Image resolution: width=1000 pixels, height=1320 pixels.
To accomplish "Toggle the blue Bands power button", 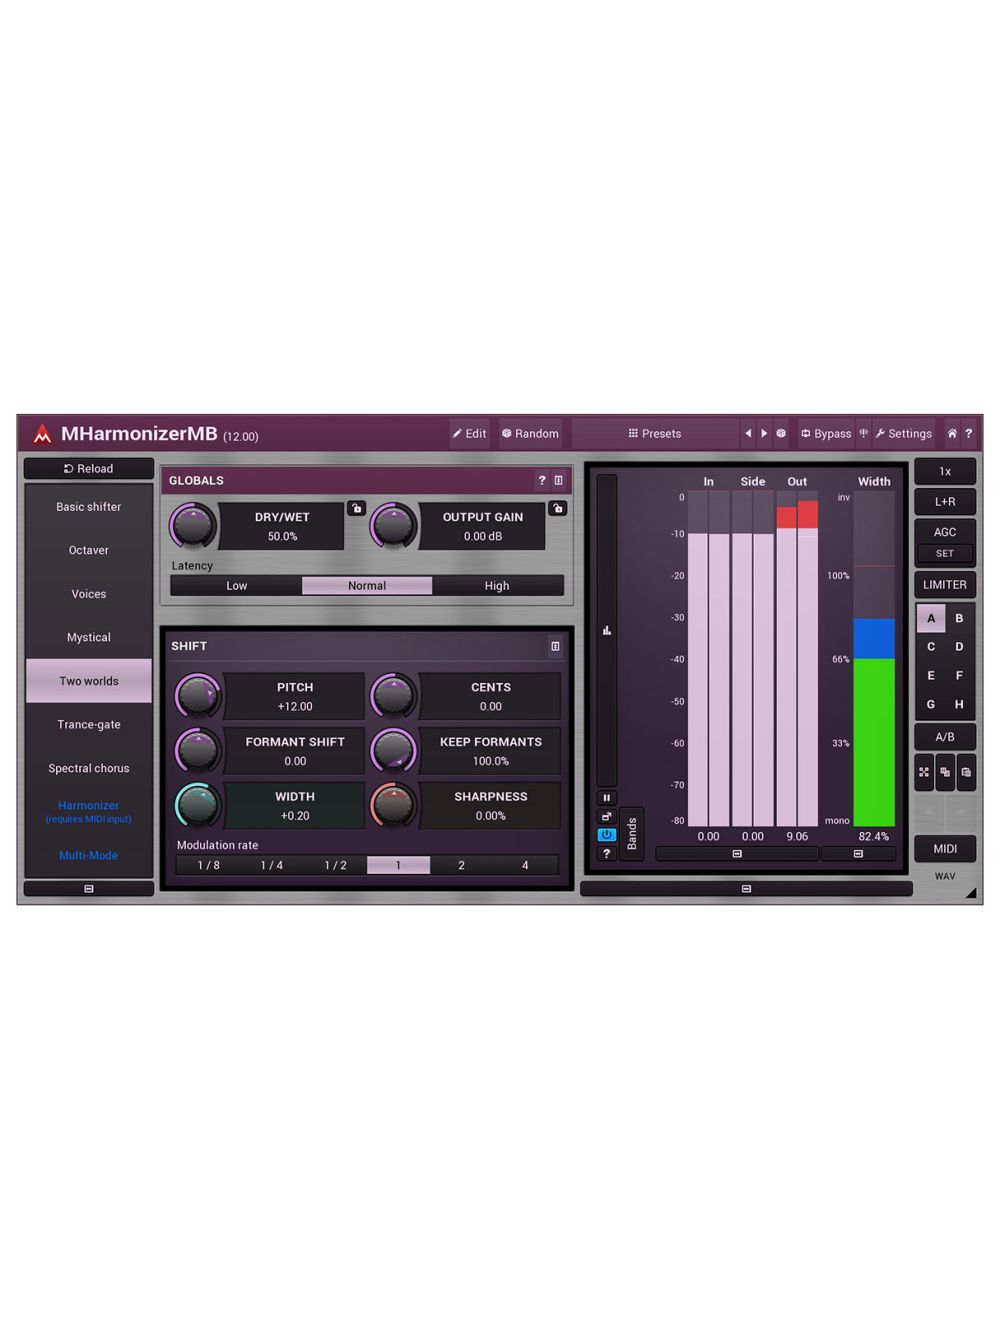I will pyautogui.click(x=607, y=834).
